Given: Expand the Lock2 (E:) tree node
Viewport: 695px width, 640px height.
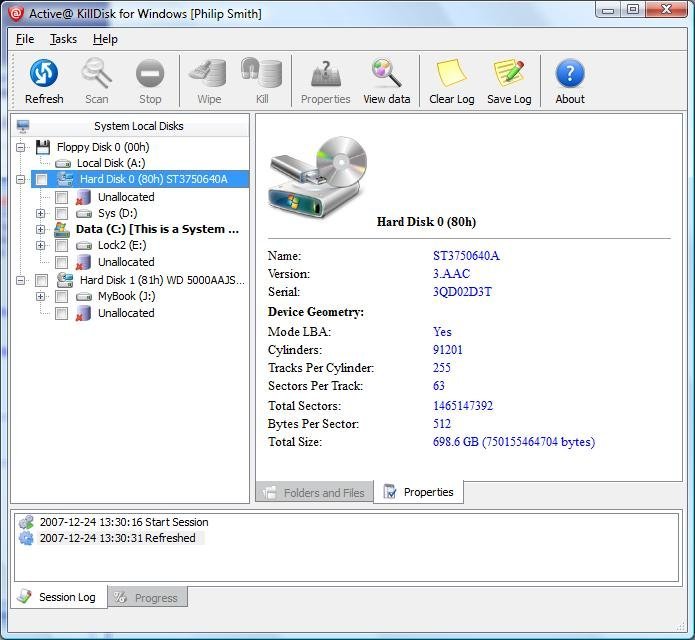Looking at the screenshot, I should [x=41, y=245].
